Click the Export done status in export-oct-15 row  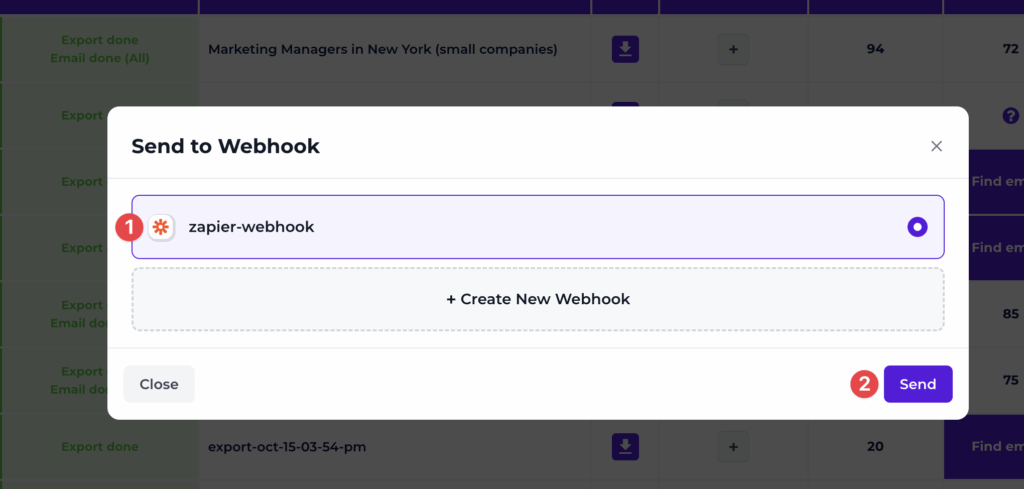99,447
